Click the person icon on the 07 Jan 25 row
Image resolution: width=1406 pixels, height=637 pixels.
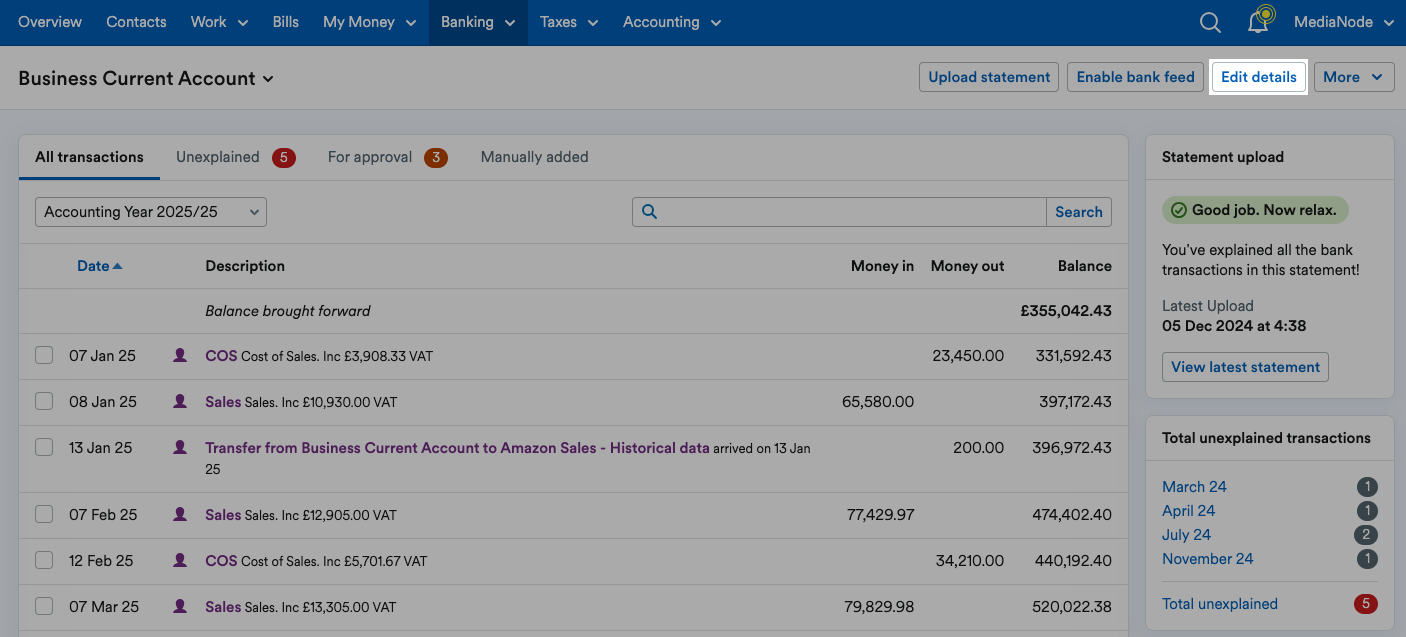[180, 355]
